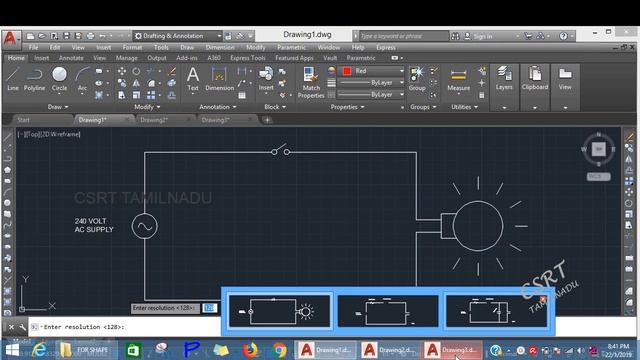The image size is (640, 360).
Task: Add a new drawing tab with plus
Action: pyautogui.click(x=267, y=120)
